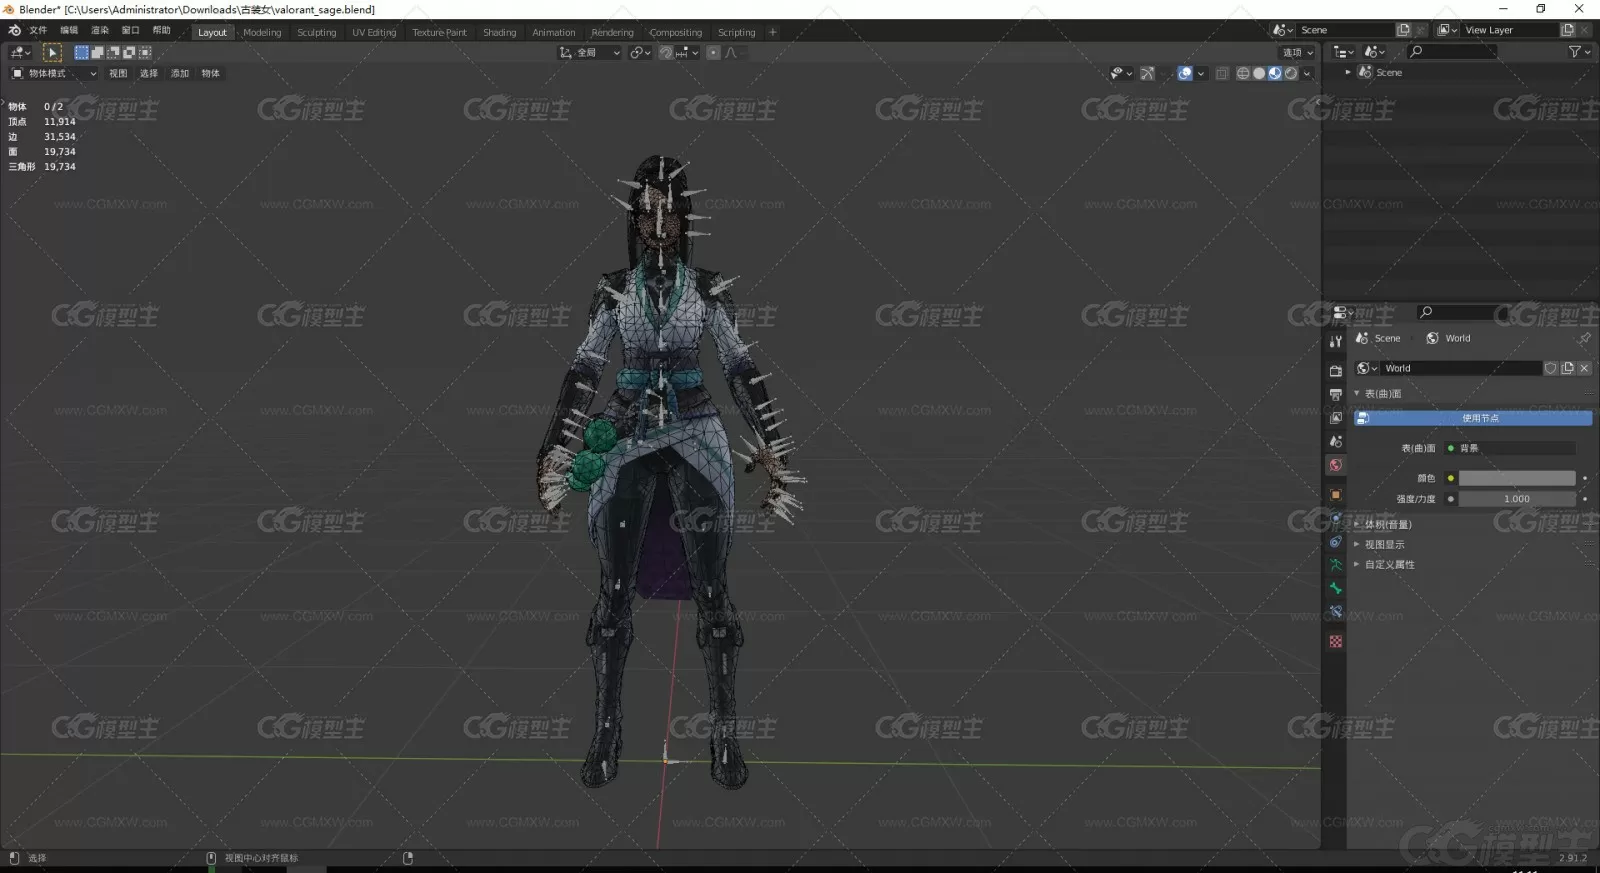
Task: Expand the Scene item in outliner
Action: coord(1348,72)
